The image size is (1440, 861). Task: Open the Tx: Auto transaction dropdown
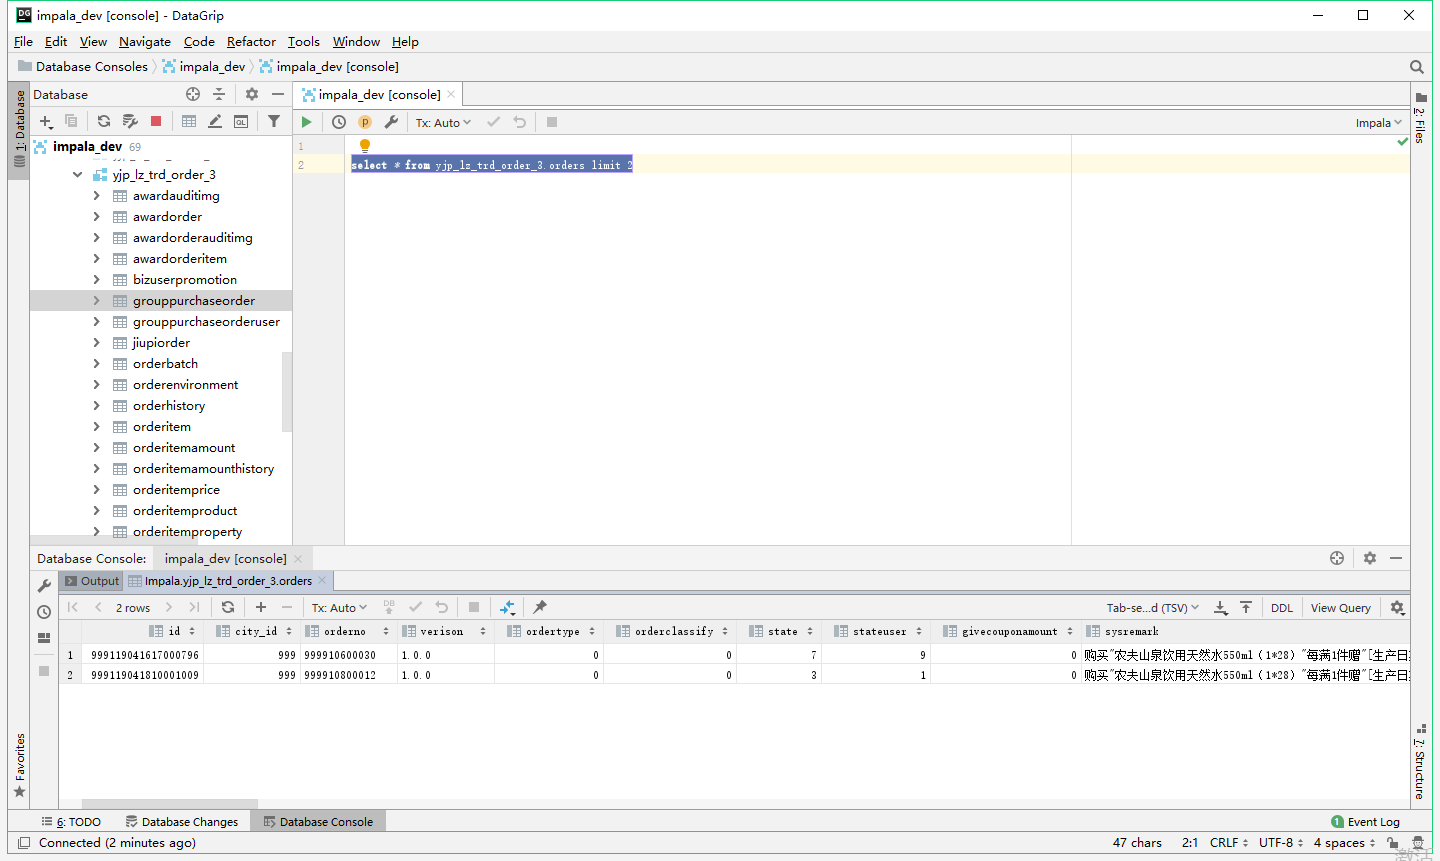pos(442,122)
